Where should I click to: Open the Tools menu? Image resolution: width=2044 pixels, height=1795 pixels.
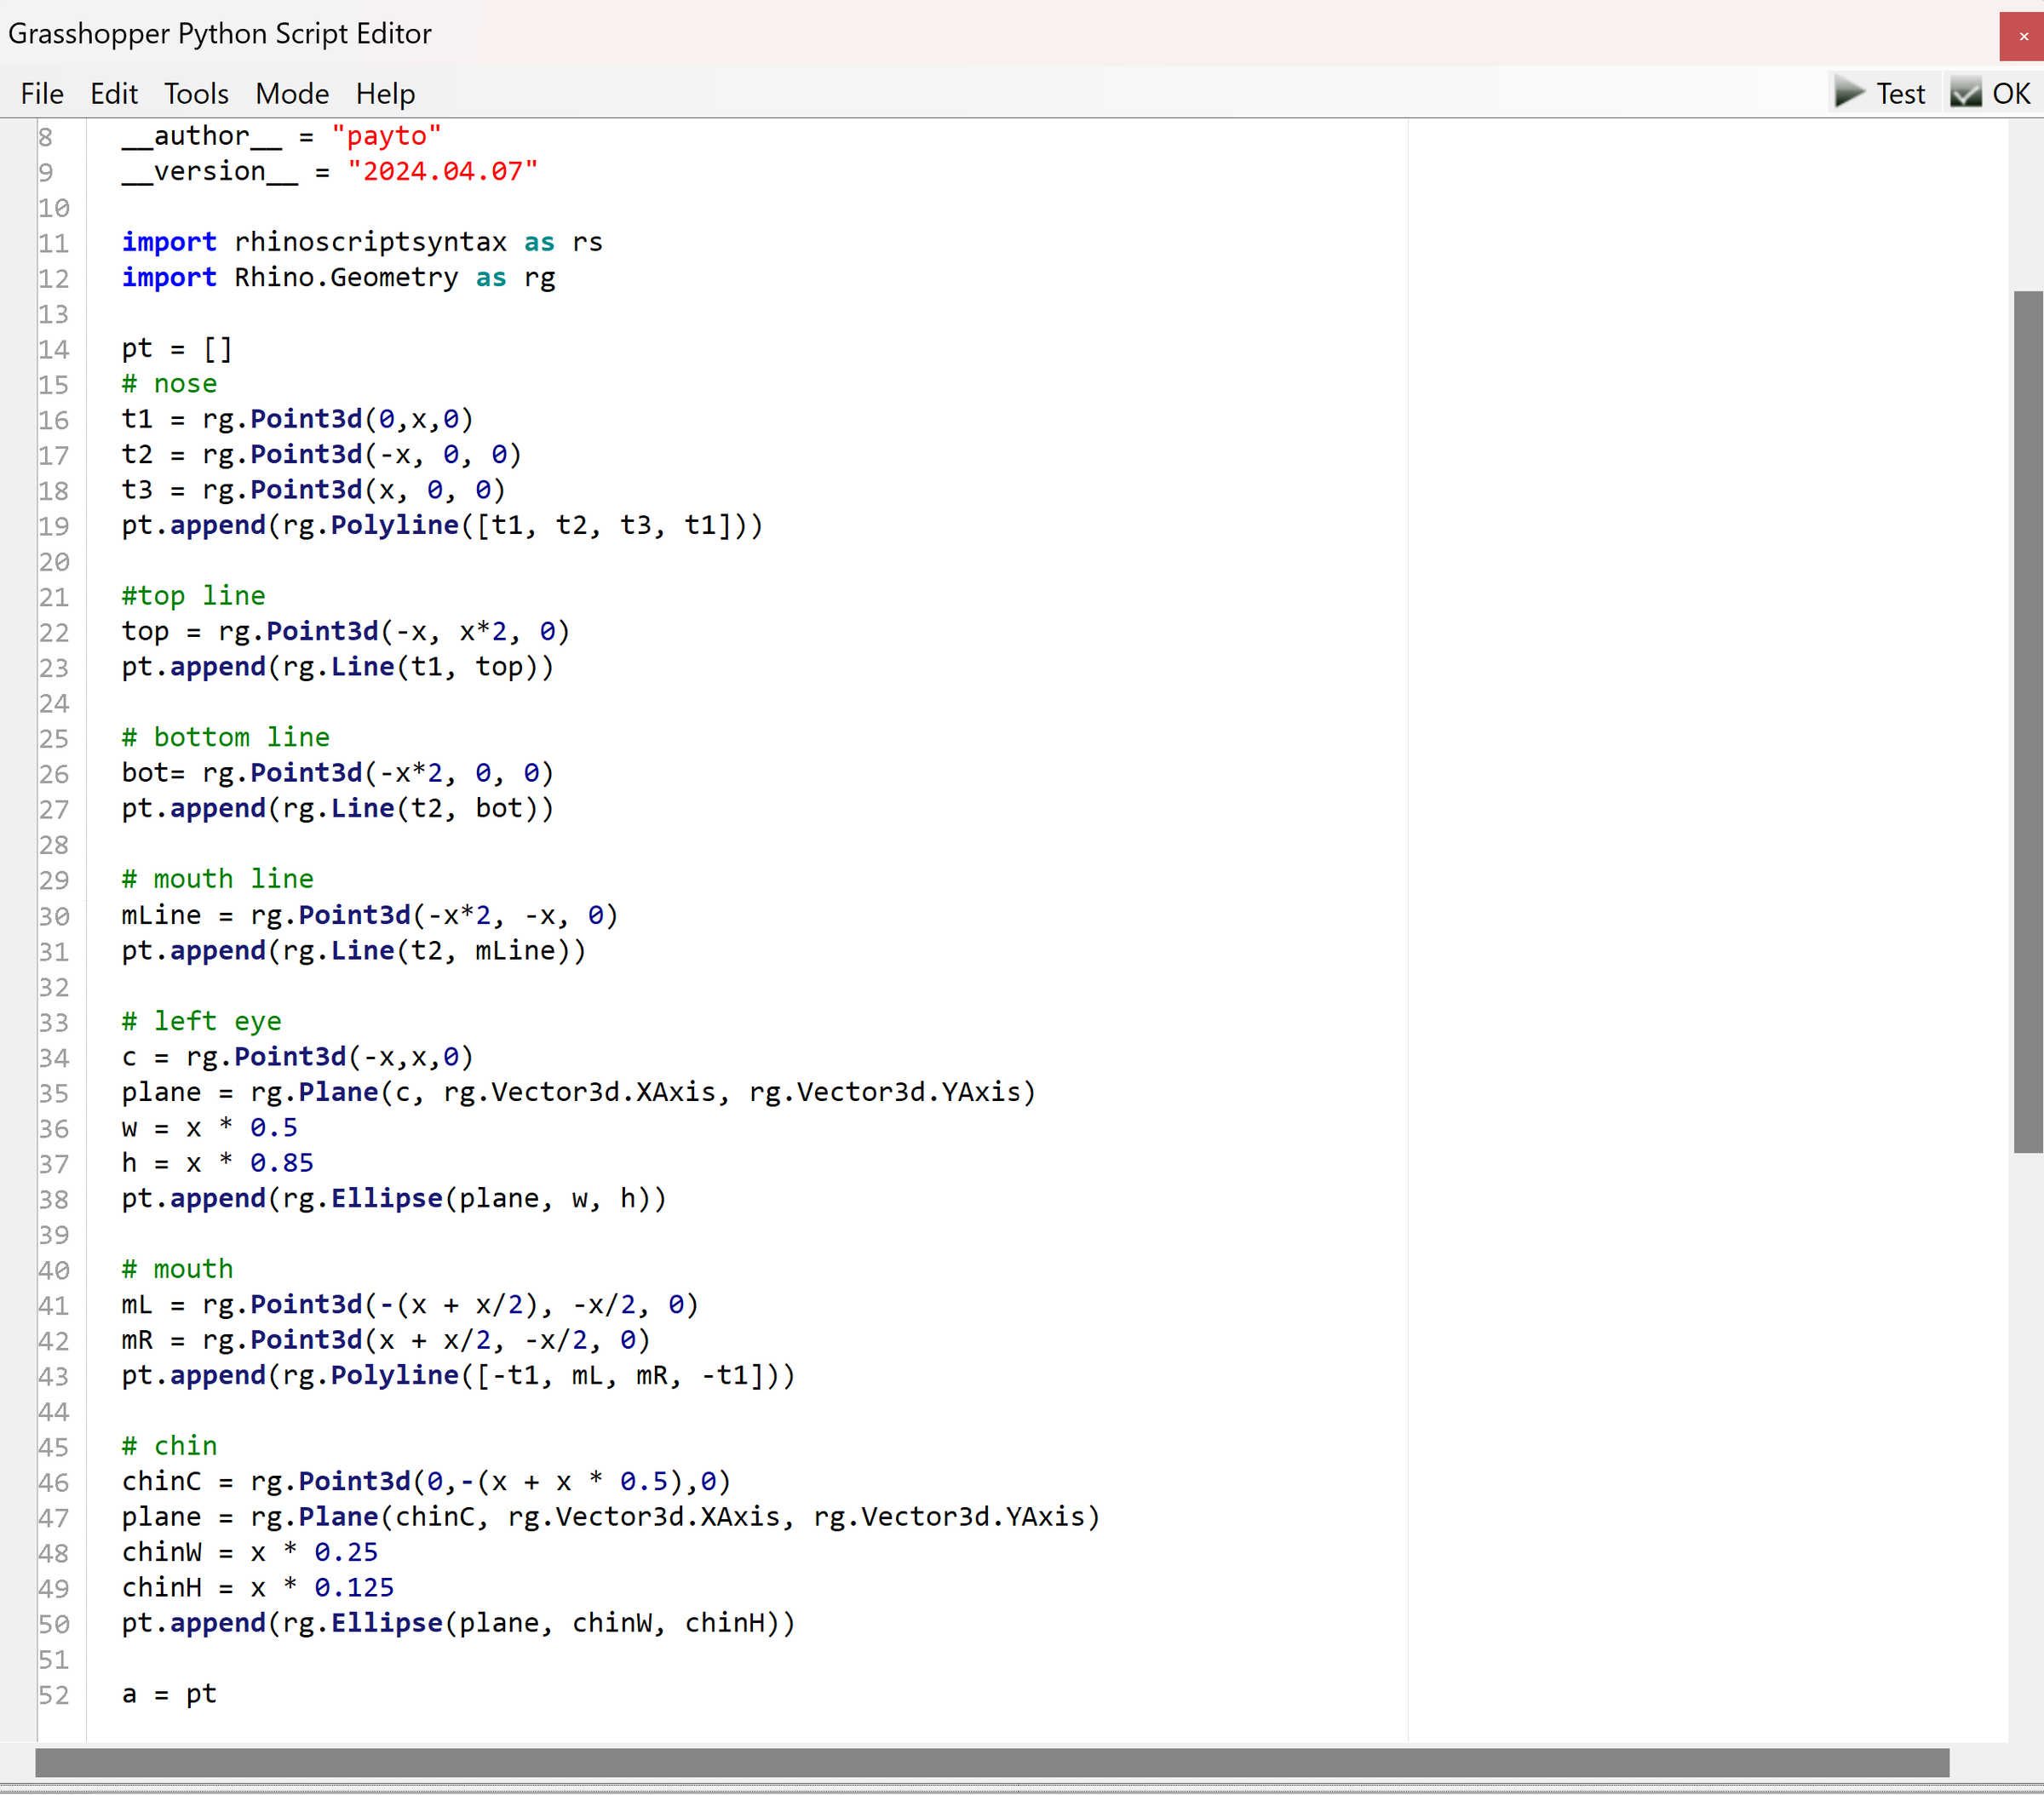[196, 94]
